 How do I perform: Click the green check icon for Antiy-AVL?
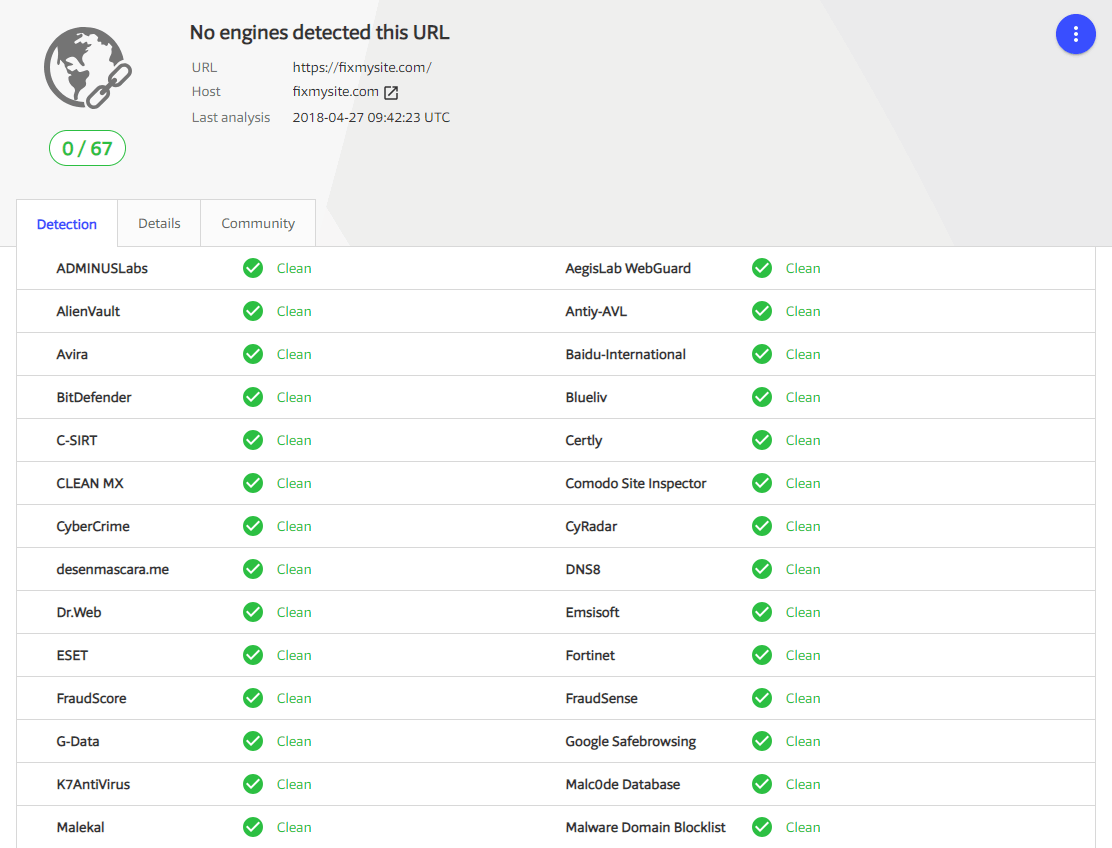pyautogui.click(x=762, y=311)
